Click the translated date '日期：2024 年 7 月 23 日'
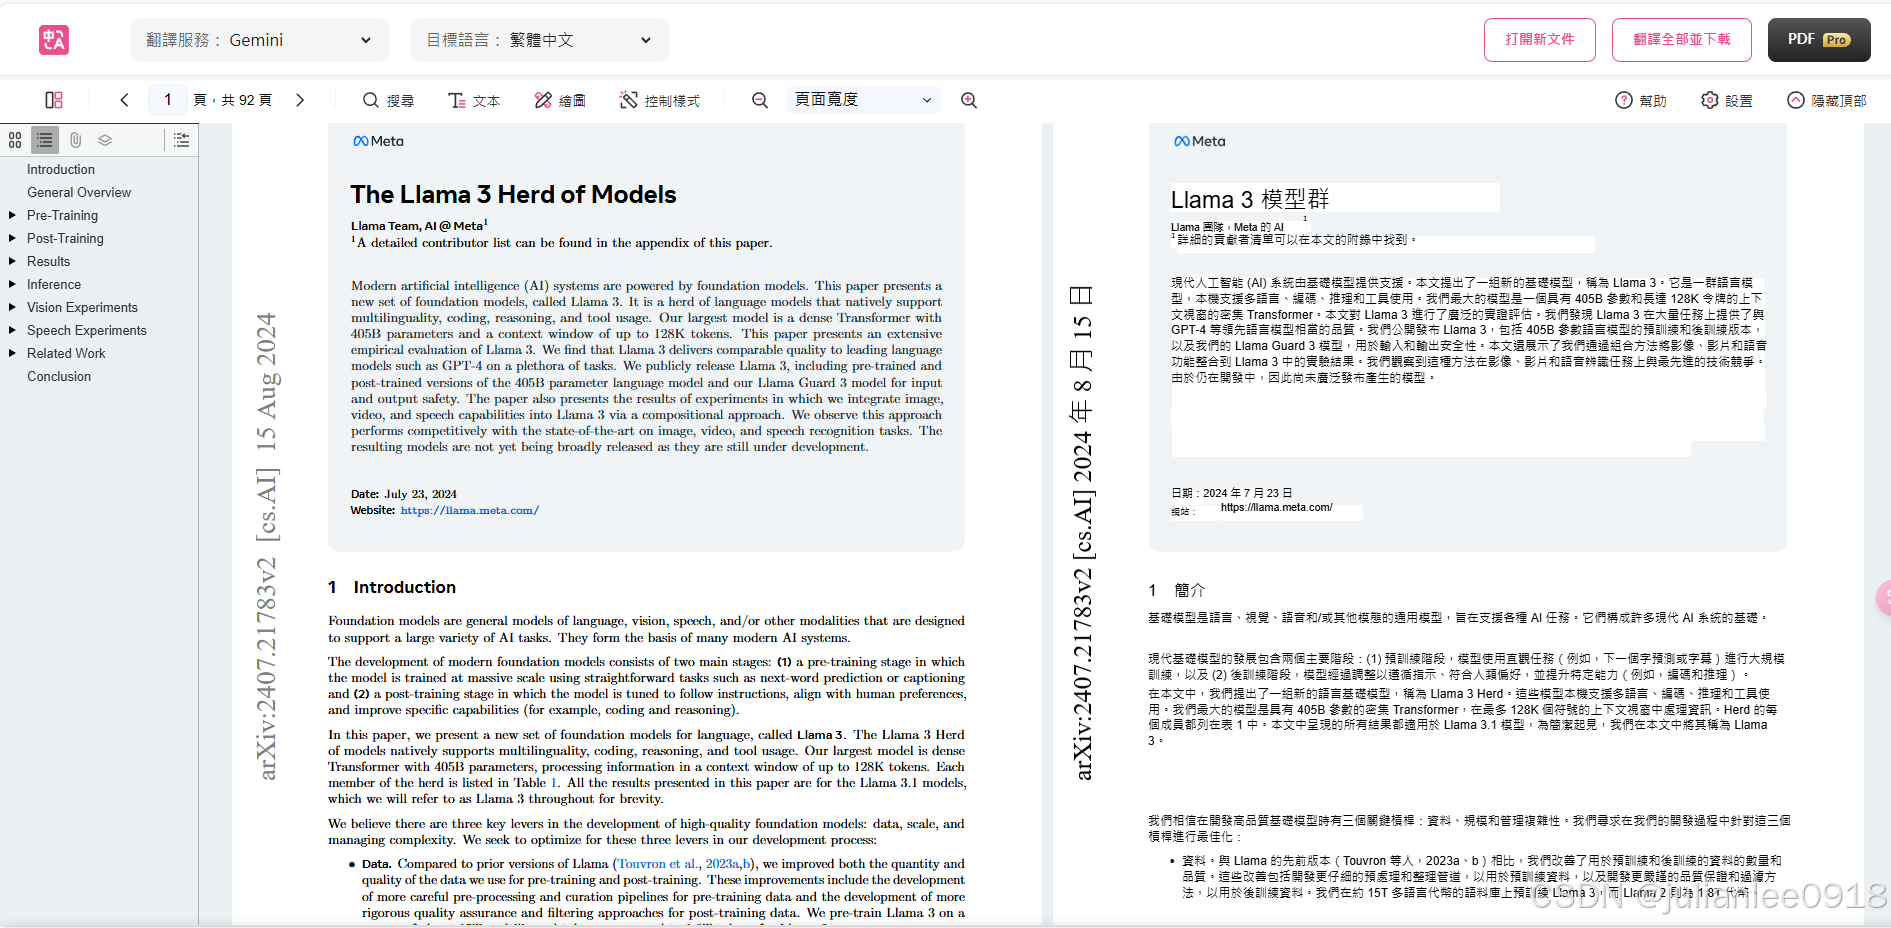Screen dimensions: 1891x928 pos(1232,493)
